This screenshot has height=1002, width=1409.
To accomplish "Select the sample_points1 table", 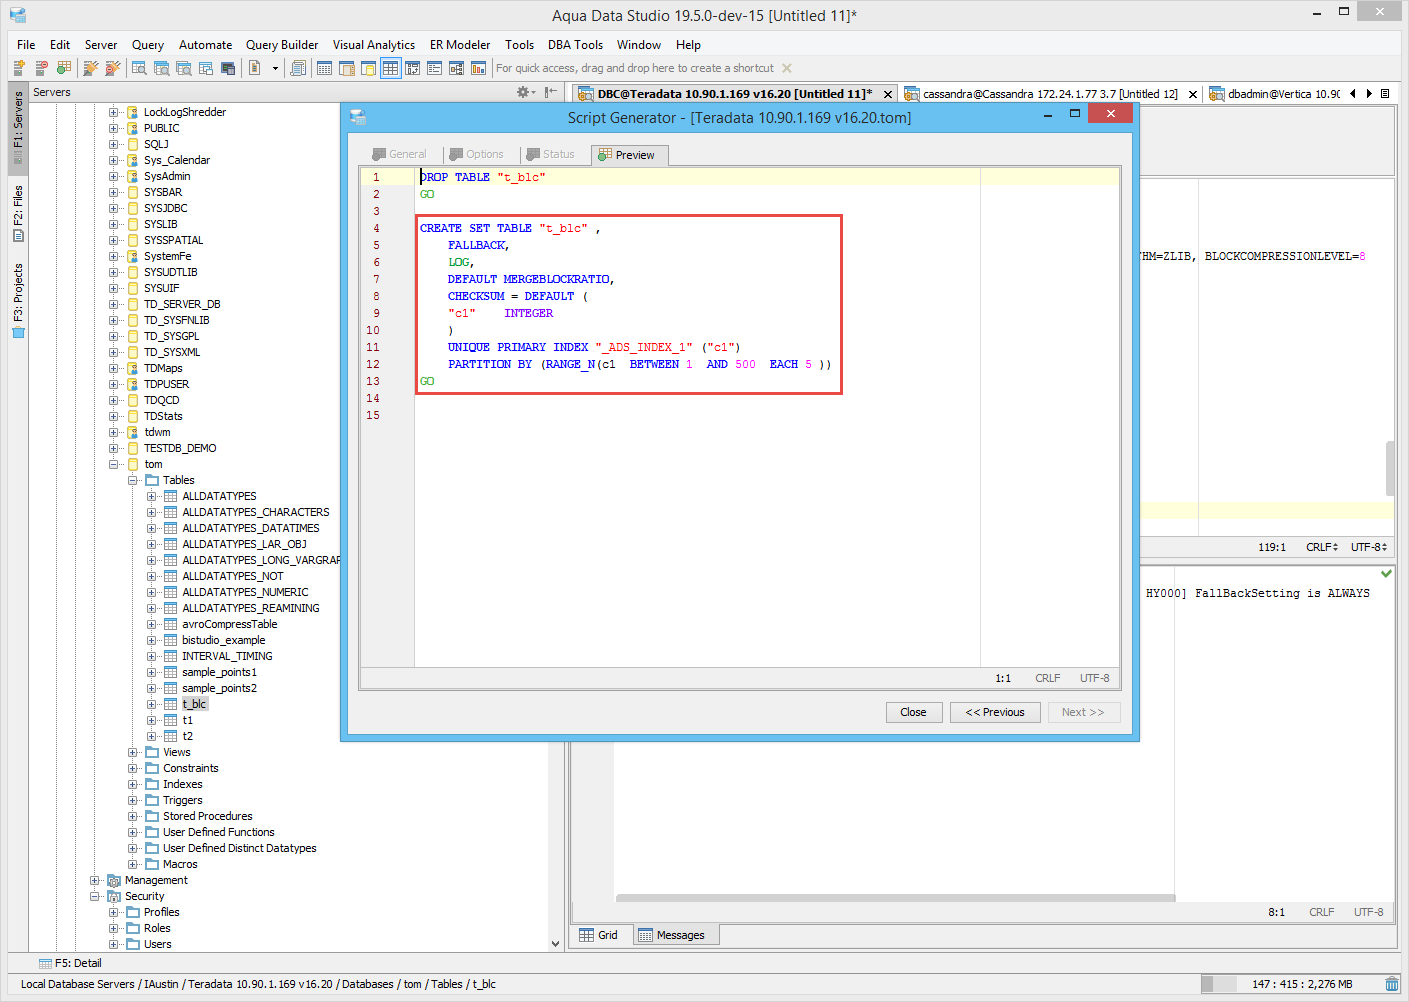I will 219,672.
